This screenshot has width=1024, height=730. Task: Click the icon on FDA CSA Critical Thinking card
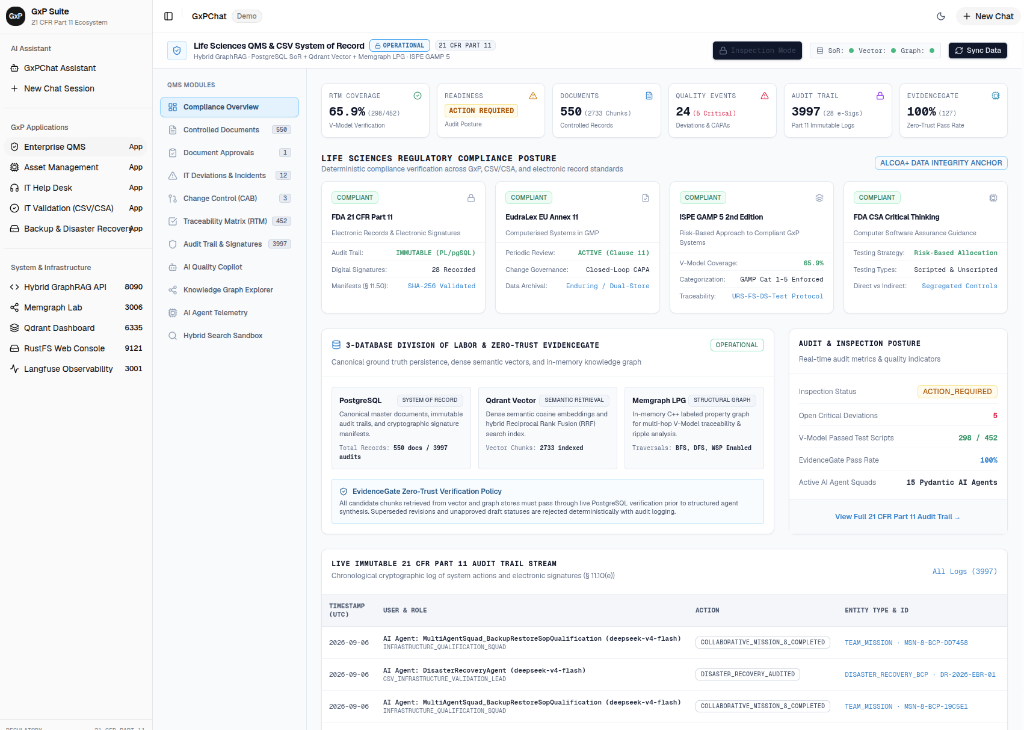point(993,198)
